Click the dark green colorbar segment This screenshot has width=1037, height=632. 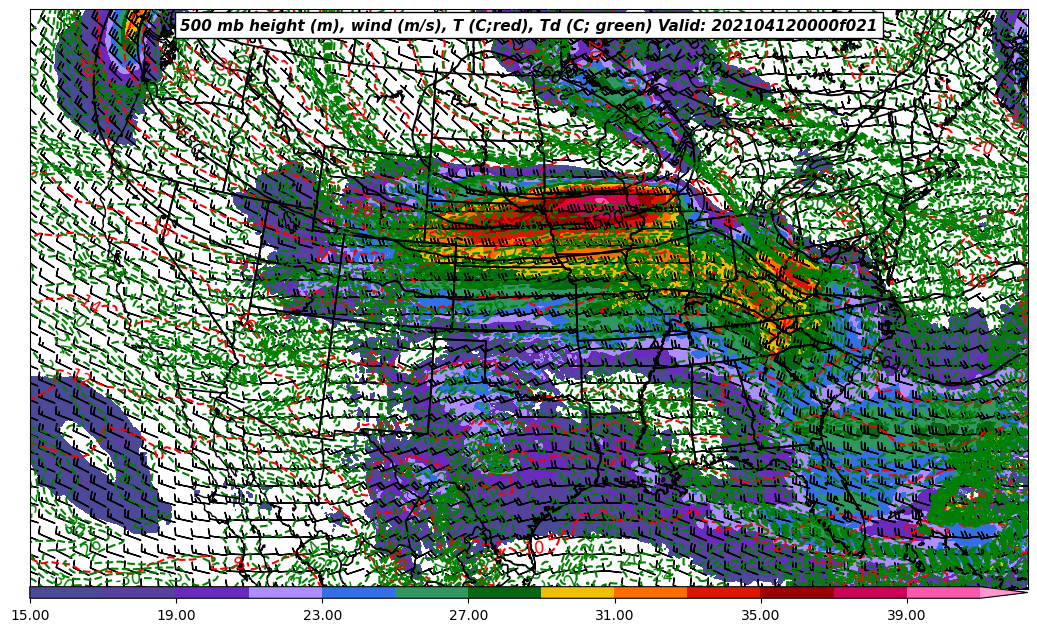tap(504, 592)
